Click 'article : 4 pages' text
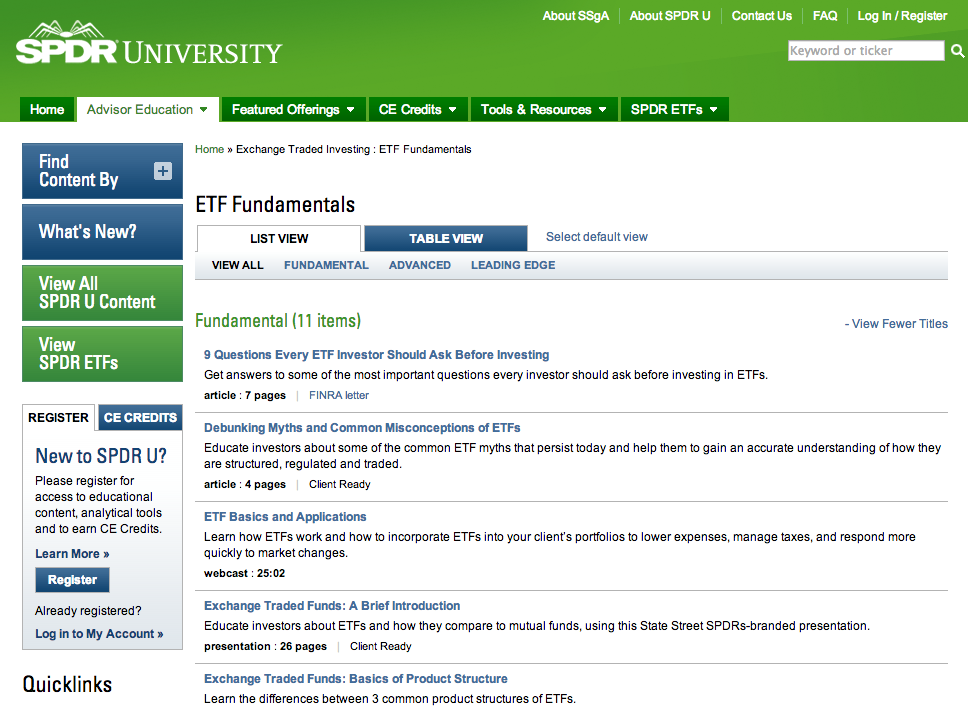Viewport: 968px width, 710px height. point(245,484)
